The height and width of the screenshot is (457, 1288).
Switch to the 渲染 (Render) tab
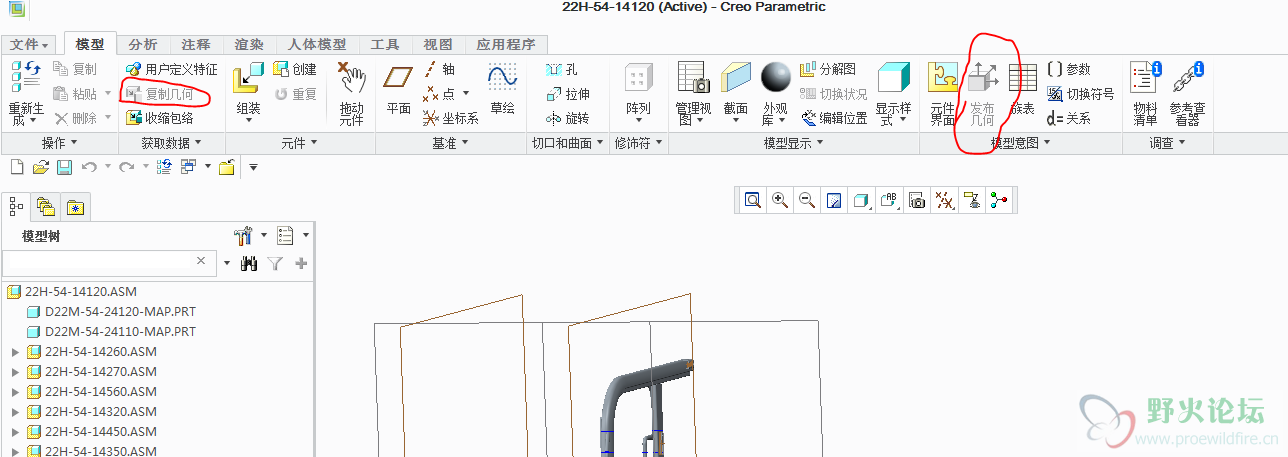pyautogui.click(x=249, y=45)
